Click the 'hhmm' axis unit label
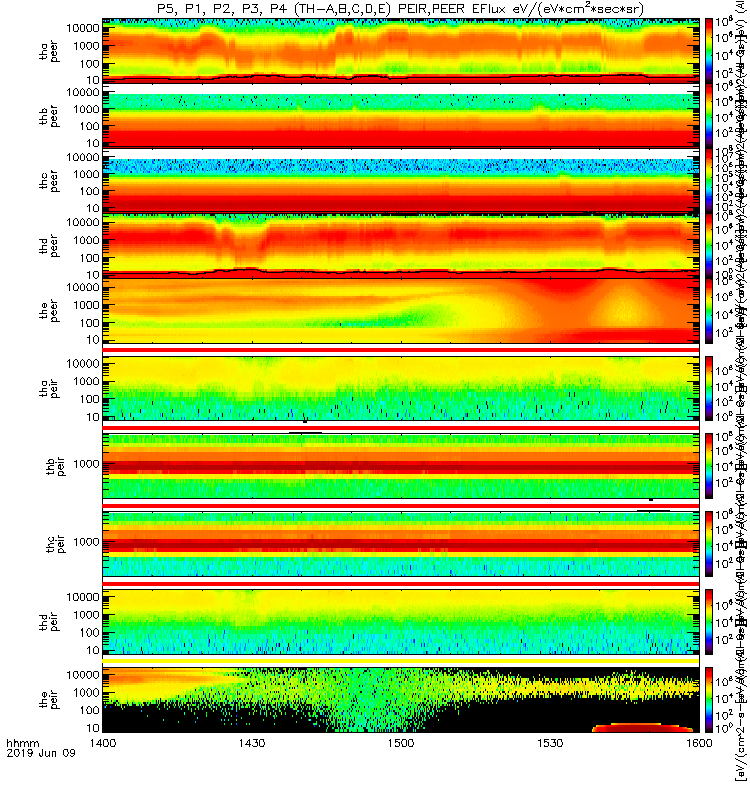The image size is (750, 800). [x=22, y=743]
